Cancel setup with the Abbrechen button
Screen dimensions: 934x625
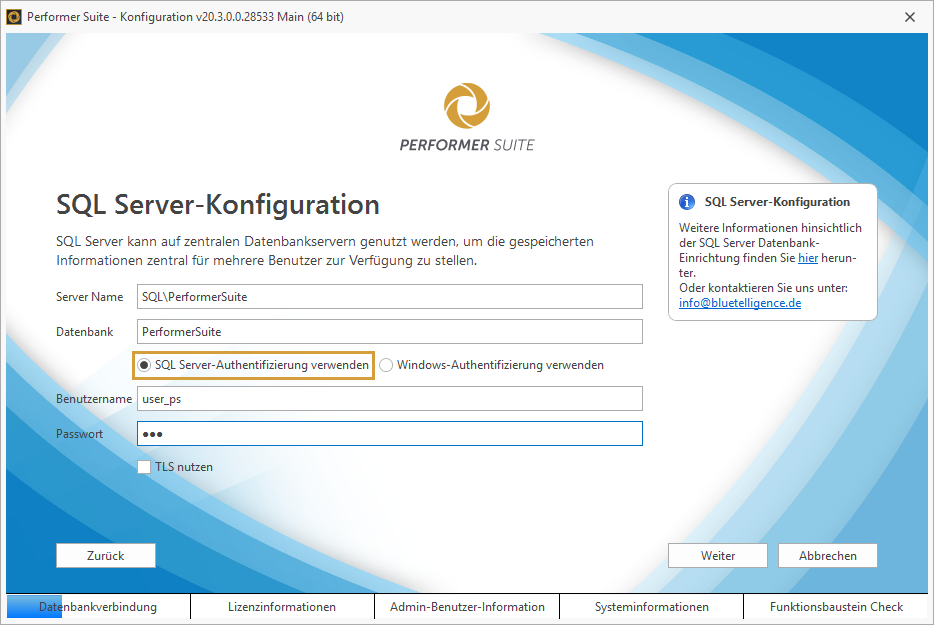pos(827,555)
